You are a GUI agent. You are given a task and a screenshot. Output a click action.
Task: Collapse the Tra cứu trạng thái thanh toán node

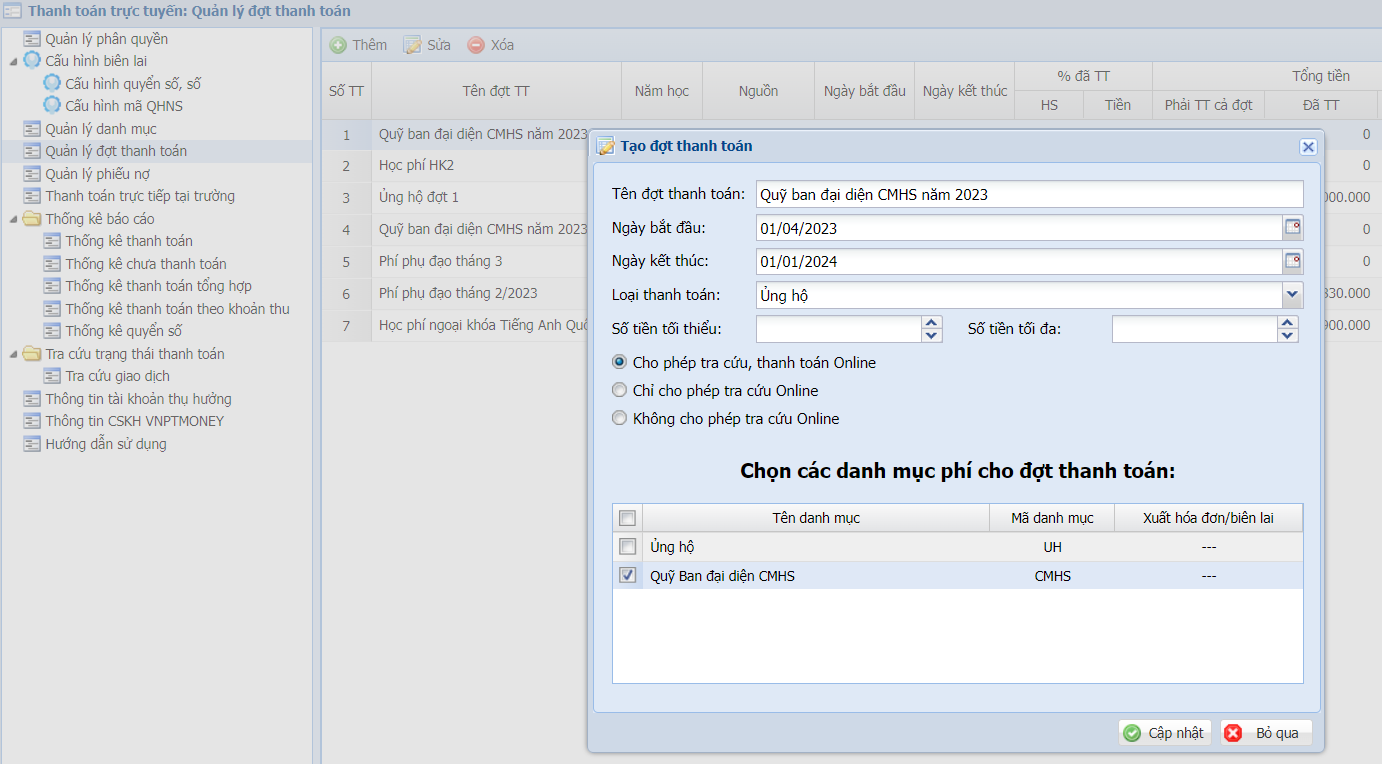13,354
